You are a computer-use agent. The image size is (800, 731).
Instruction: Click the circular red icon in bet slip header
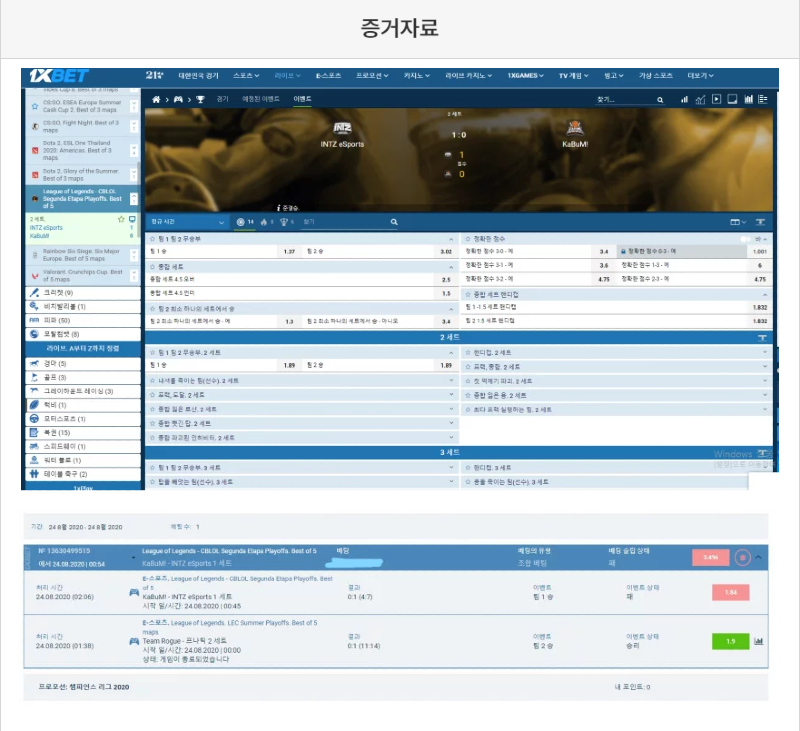(742, 557)
